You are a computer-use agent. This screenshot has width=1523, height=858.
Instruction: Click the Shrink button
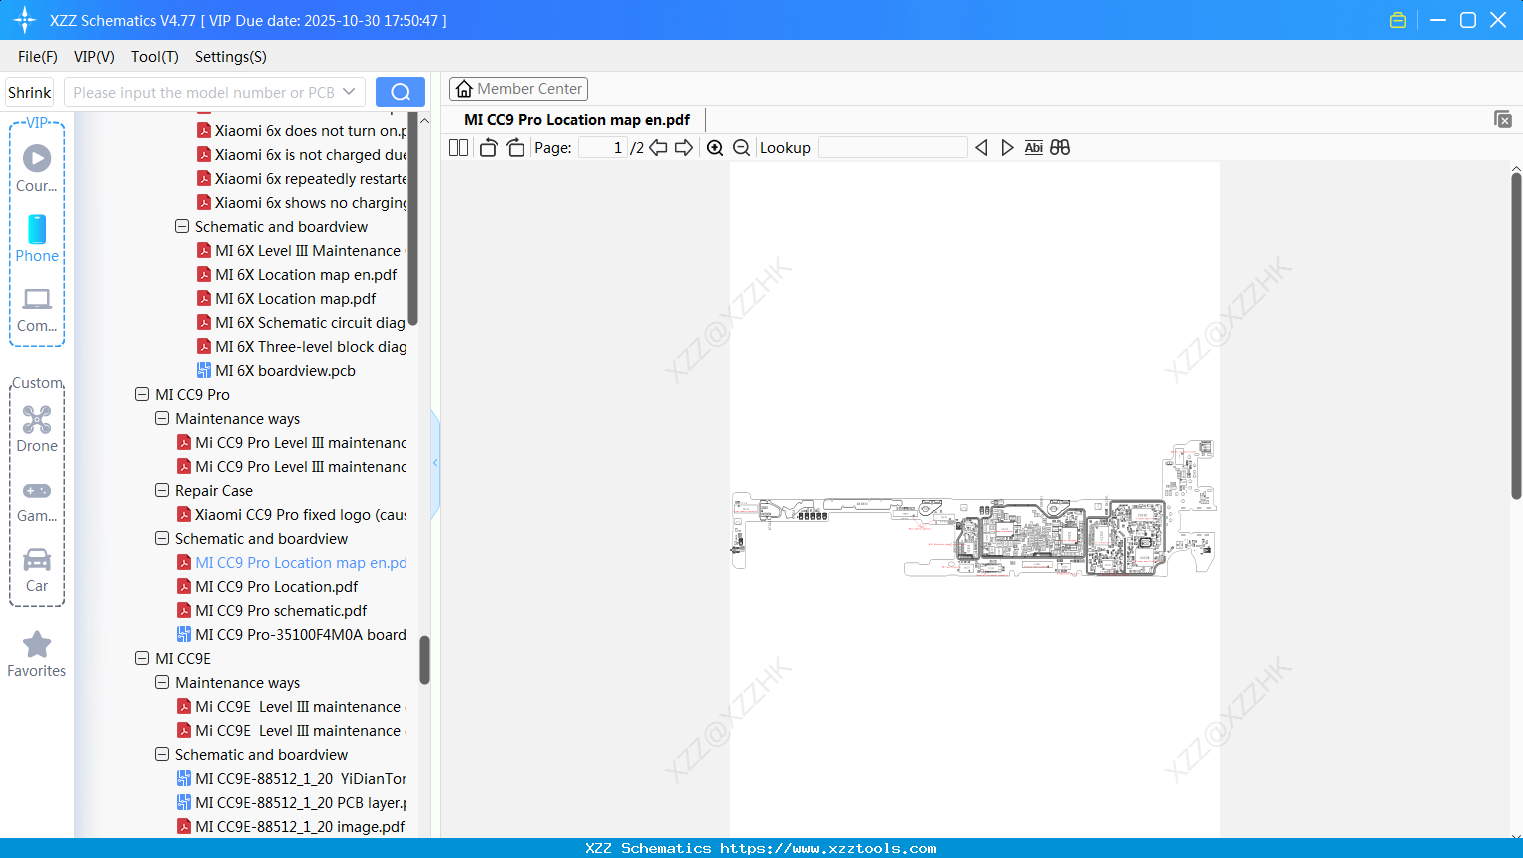30,92
